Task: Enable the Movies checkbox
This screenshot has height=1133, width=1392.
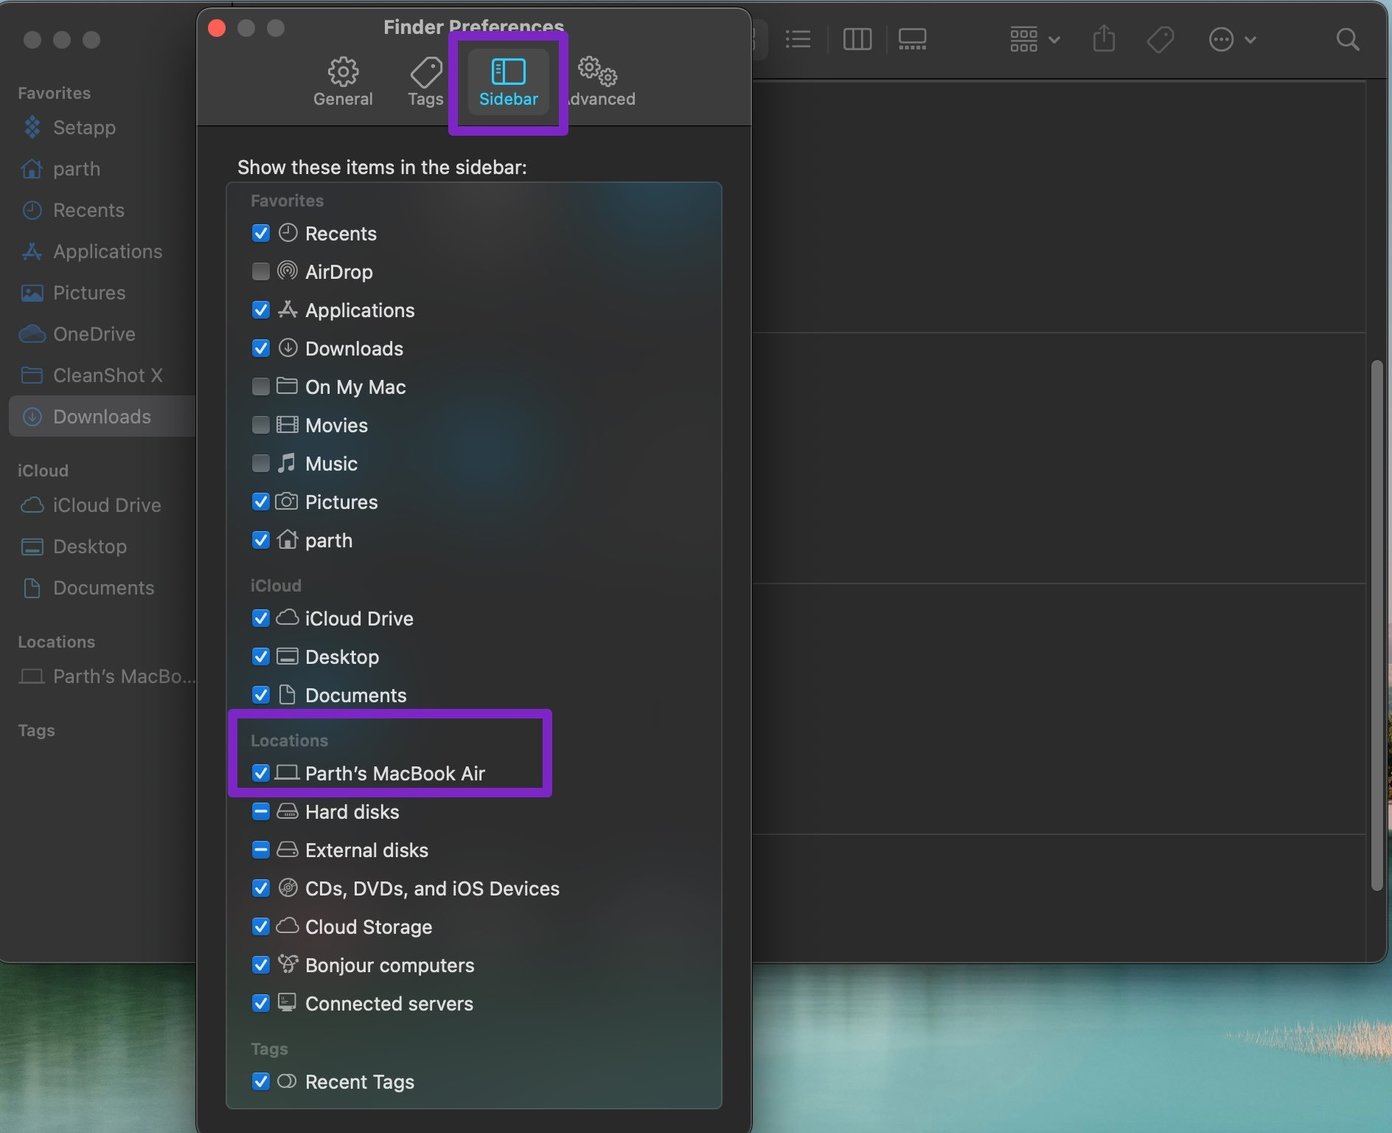Action: click(261, 425)
